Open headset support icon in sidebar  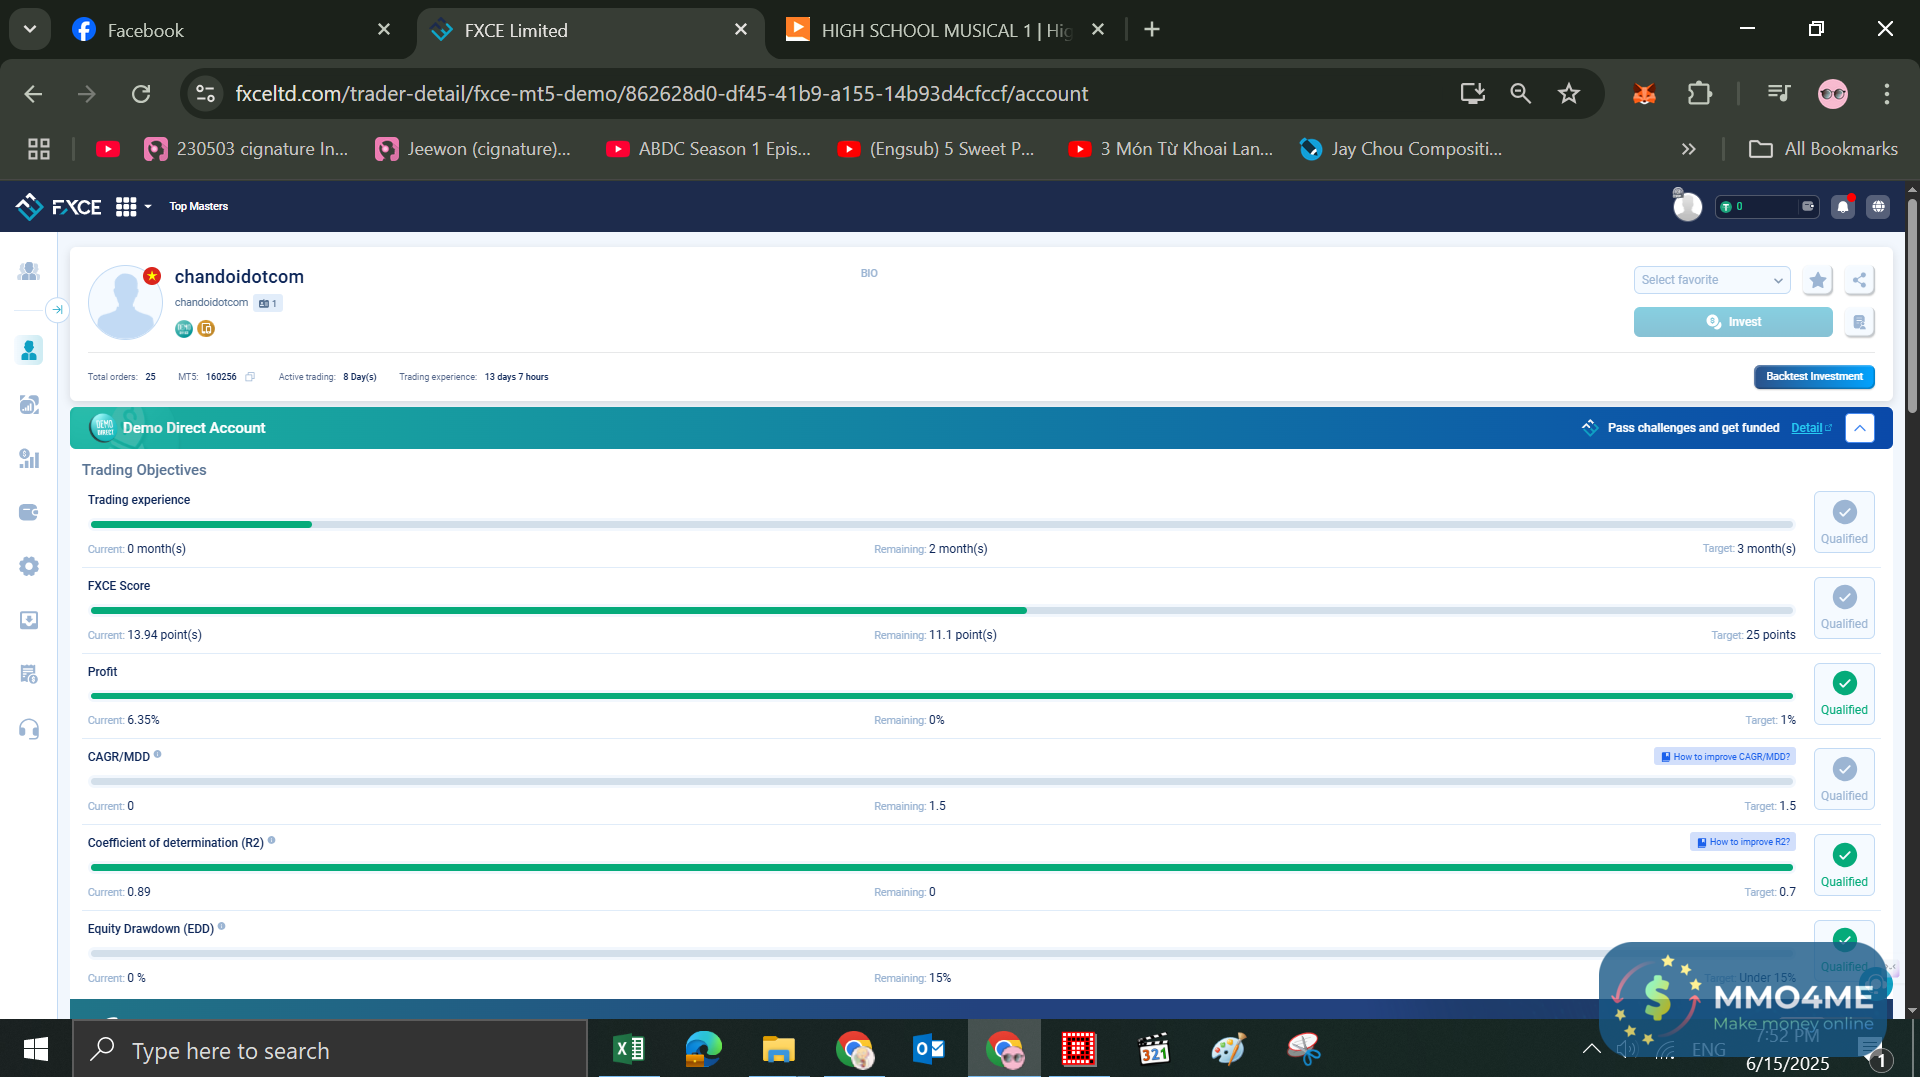pos(29,729)
